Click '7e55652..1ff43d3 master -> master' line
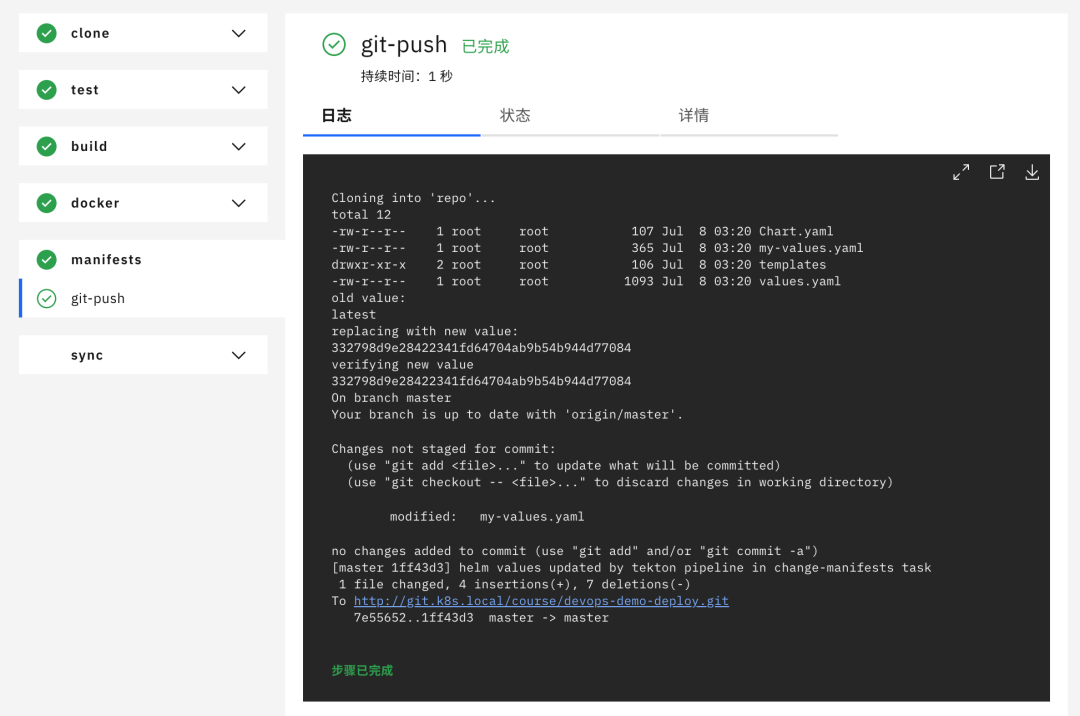The width and height of the screenshot is (1080, 716). click(481, 618)
